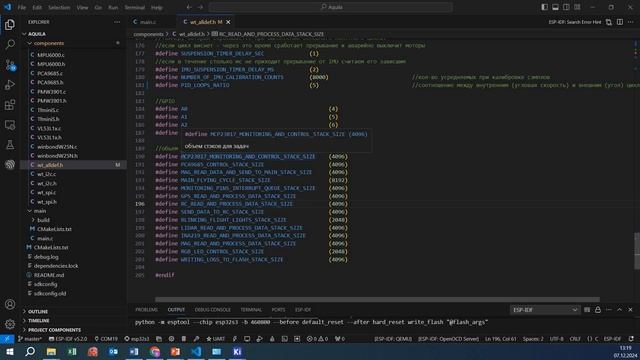Viewport: 640px width, 360px height.
Task: Open errors and warnings count in status bar
Action: tap(317, 339)
